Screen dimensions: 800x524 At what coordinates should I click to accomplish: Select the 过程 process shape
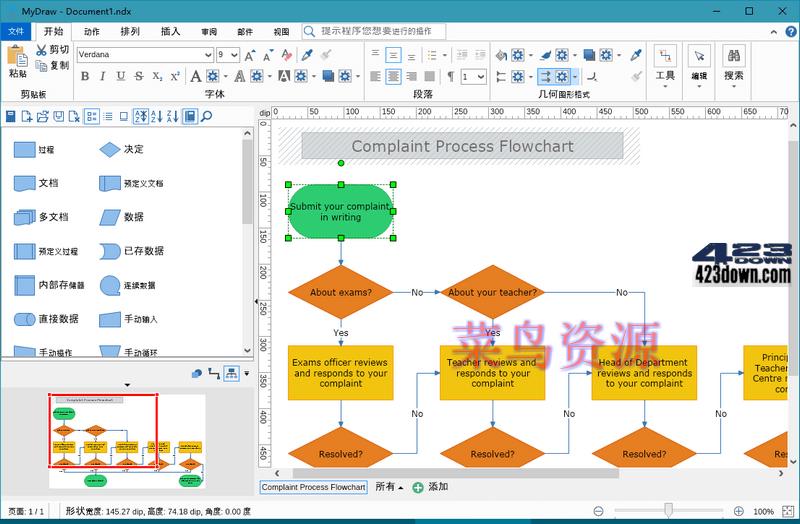[34, 149]
